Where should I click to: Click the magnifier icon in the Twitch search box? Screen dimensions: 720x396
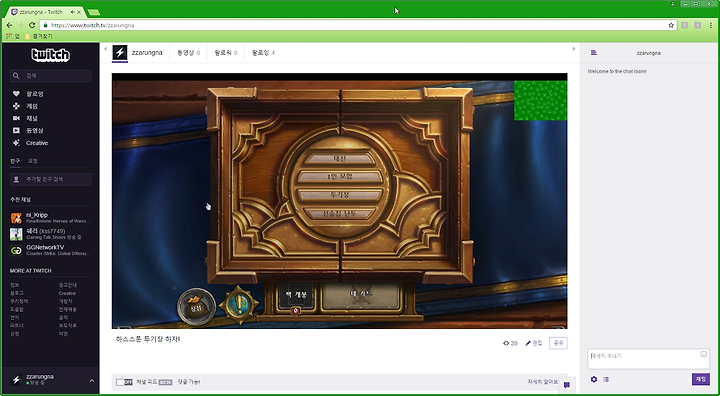[16, 76]
